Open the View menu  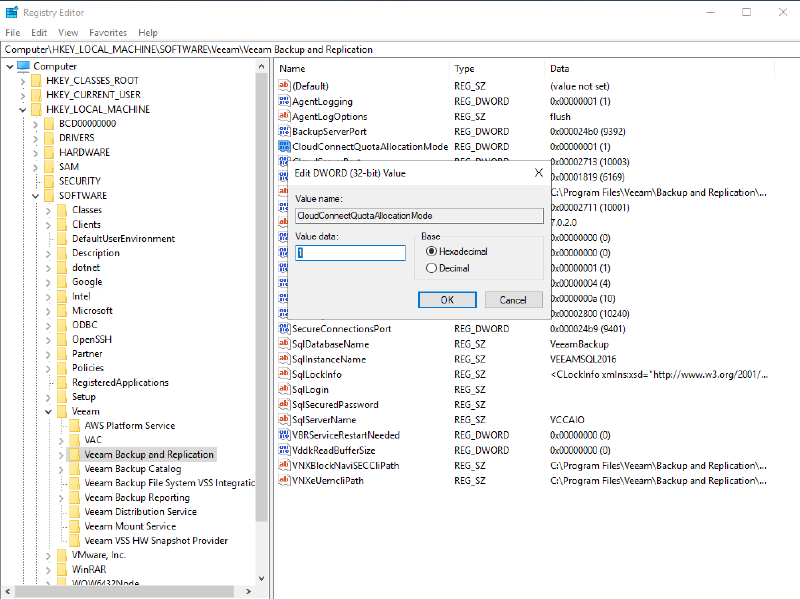(68, 33)
